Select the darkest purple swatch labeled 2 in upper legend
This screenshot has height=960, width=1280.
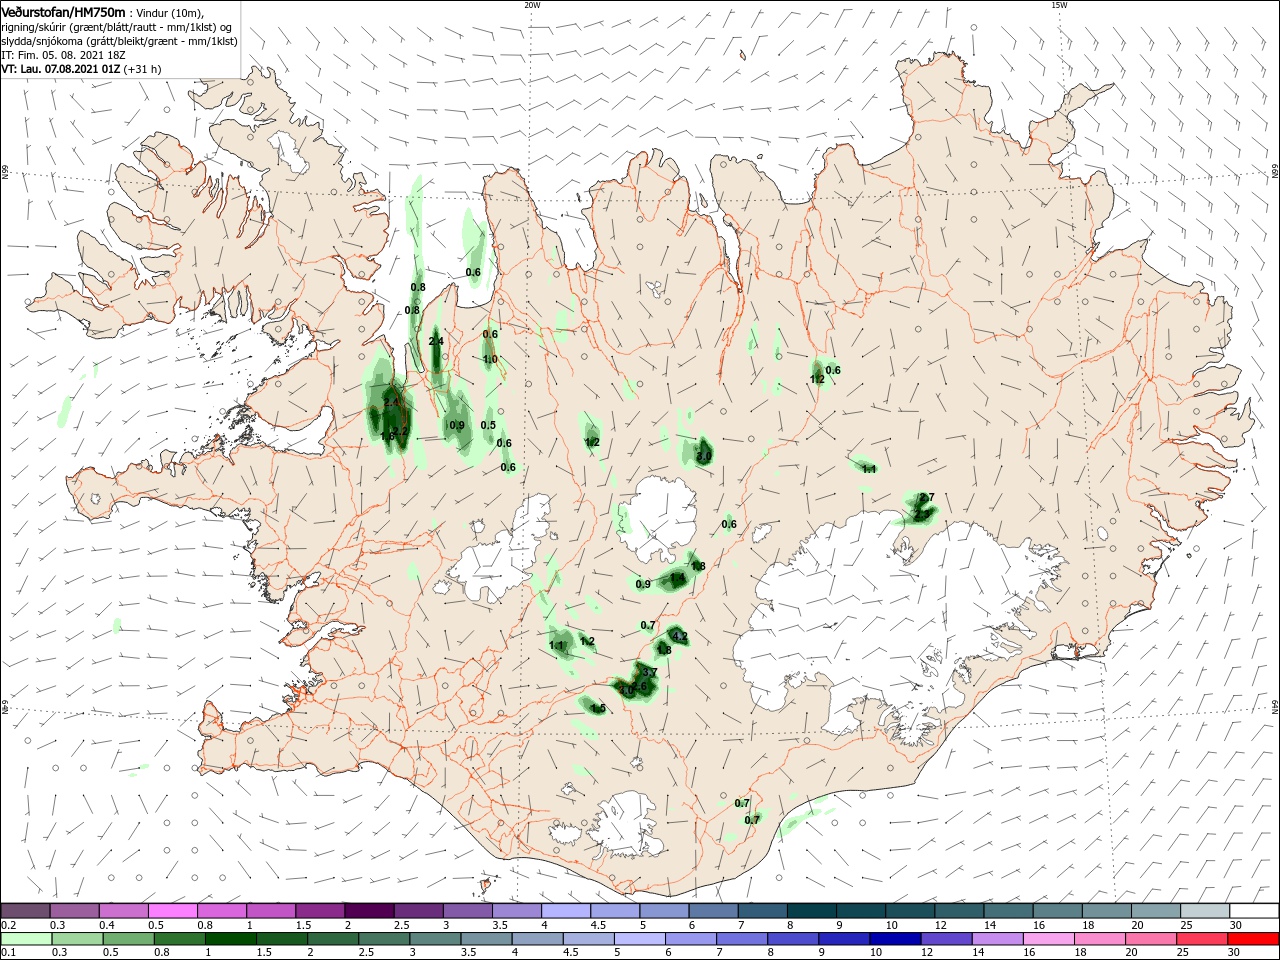click(368, 911)
